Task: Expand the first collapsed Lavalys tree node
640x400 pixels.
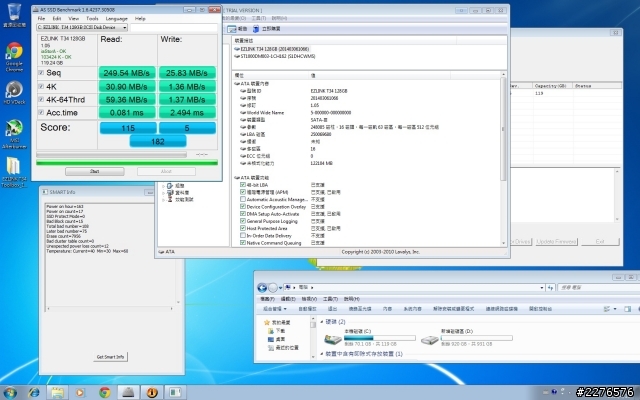Action: [164, 186]
